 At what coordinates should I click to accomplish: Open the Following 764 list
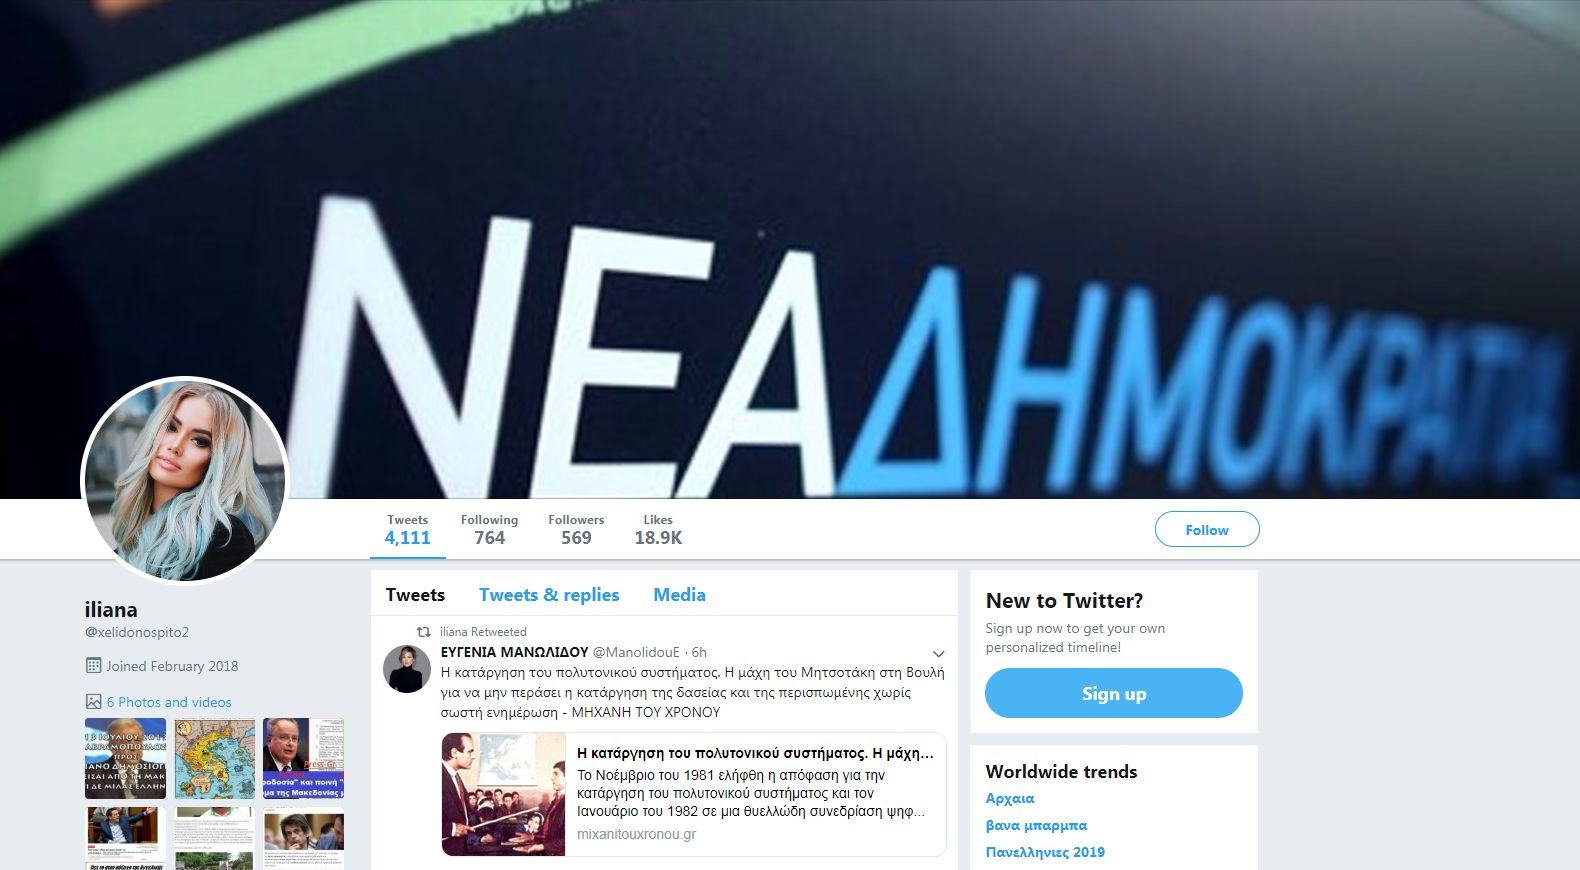tap(489, 530)
